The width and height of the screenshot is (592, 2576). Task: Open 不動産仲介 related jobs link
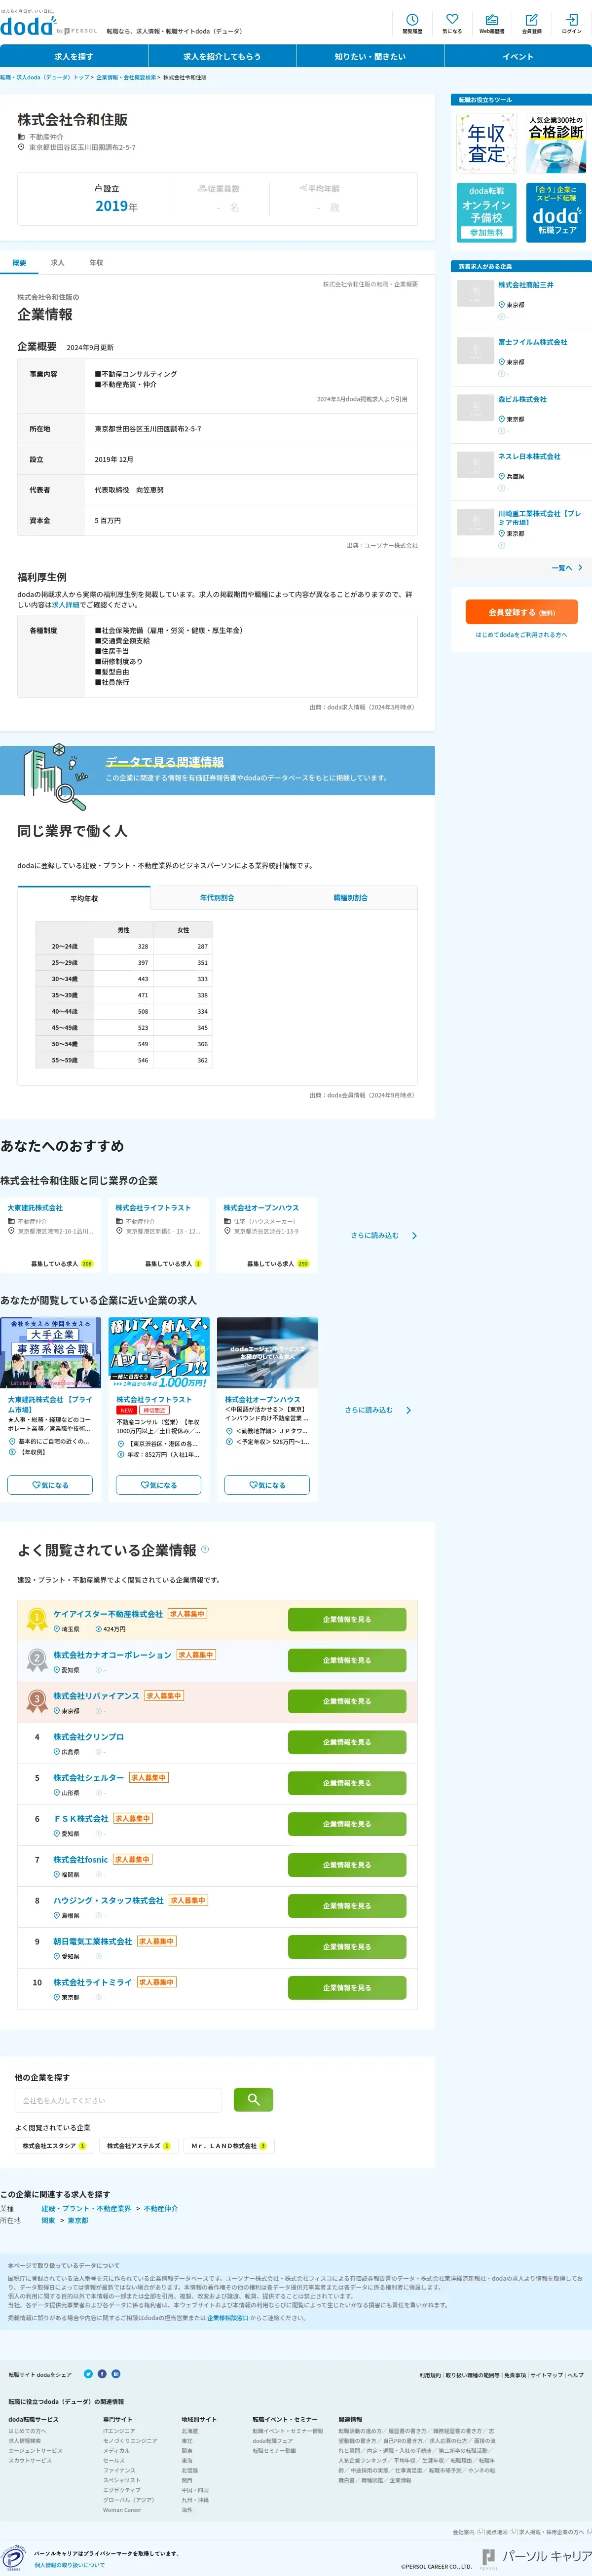[161, 2208]
